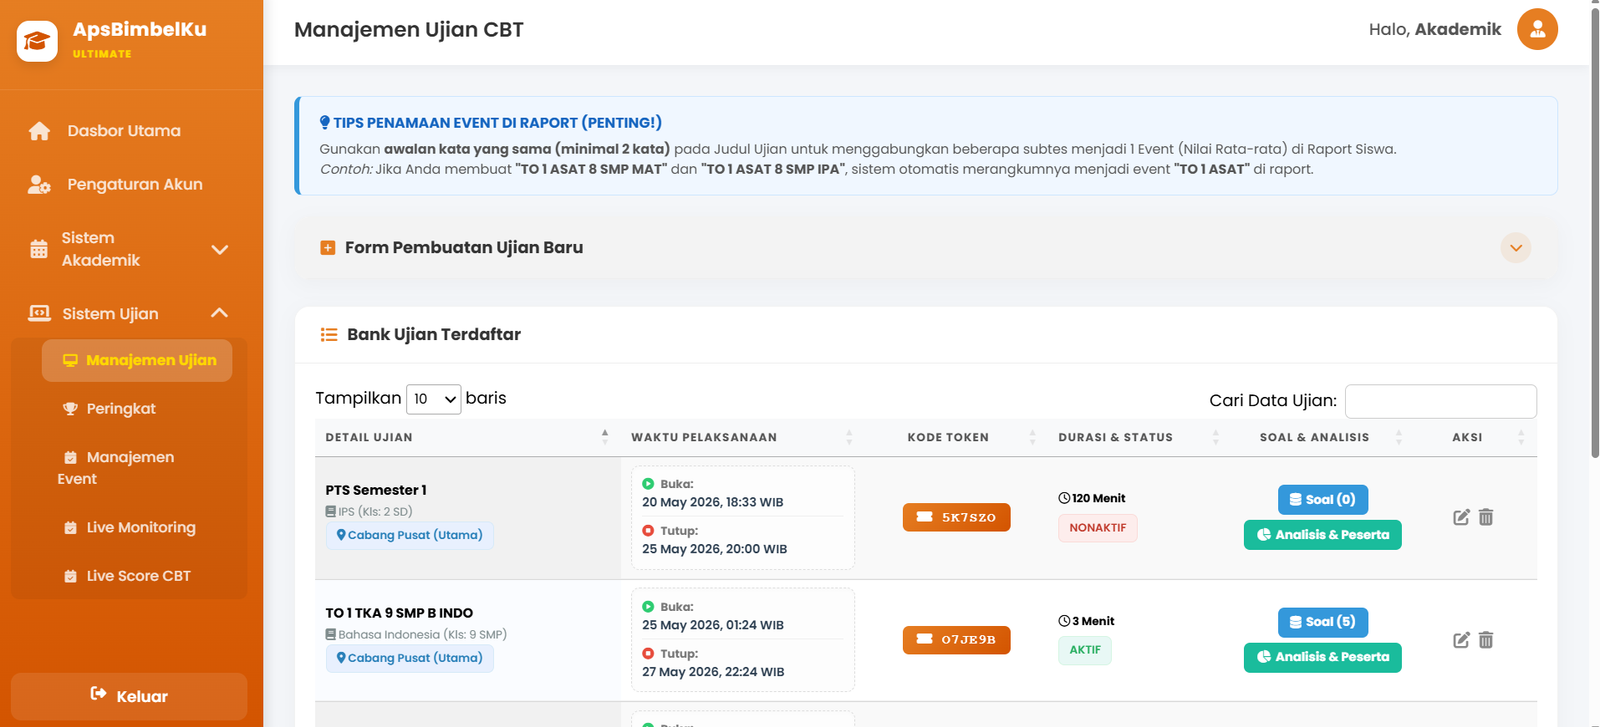Screen dimensions: 1600x727
Task: Click the Manajemen Ujian CBT page heading
Action: (x=409, y=30)
